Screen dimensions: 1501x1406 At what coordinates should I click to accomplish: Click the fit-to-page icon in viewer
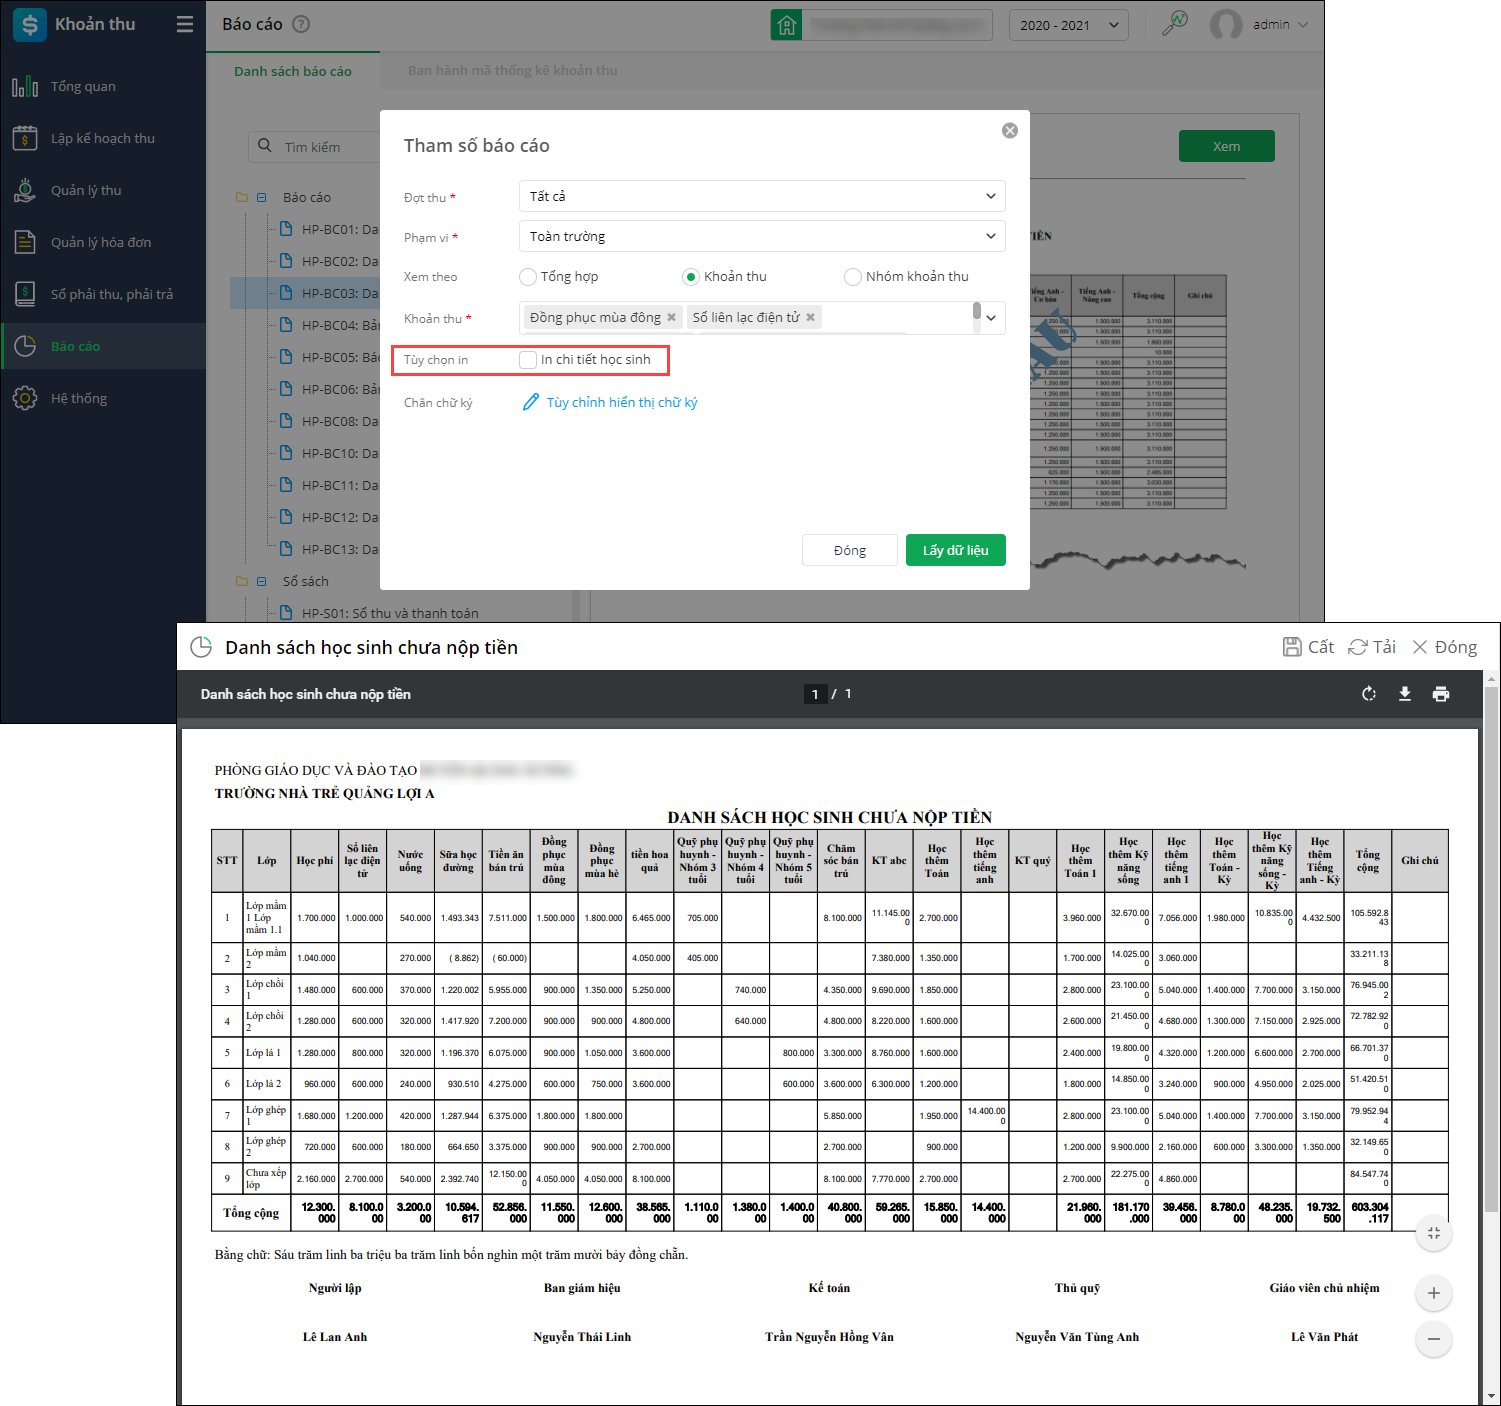[1433, 1233]
